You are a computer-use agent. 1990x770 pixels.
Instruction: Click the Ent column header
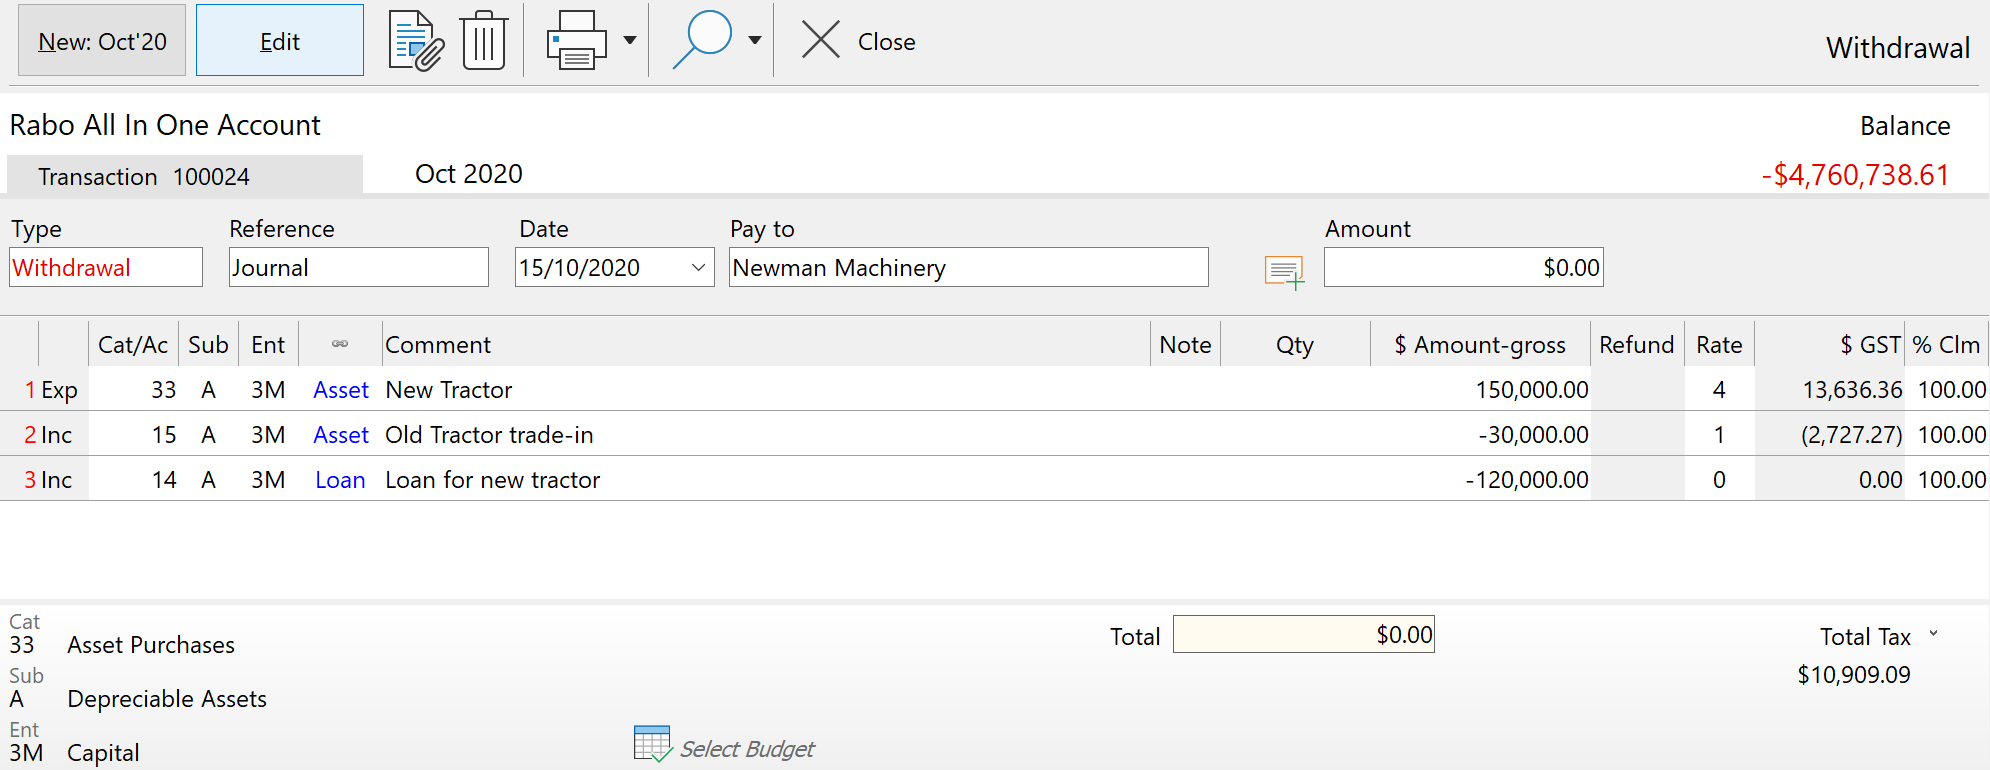coord(268,345)
